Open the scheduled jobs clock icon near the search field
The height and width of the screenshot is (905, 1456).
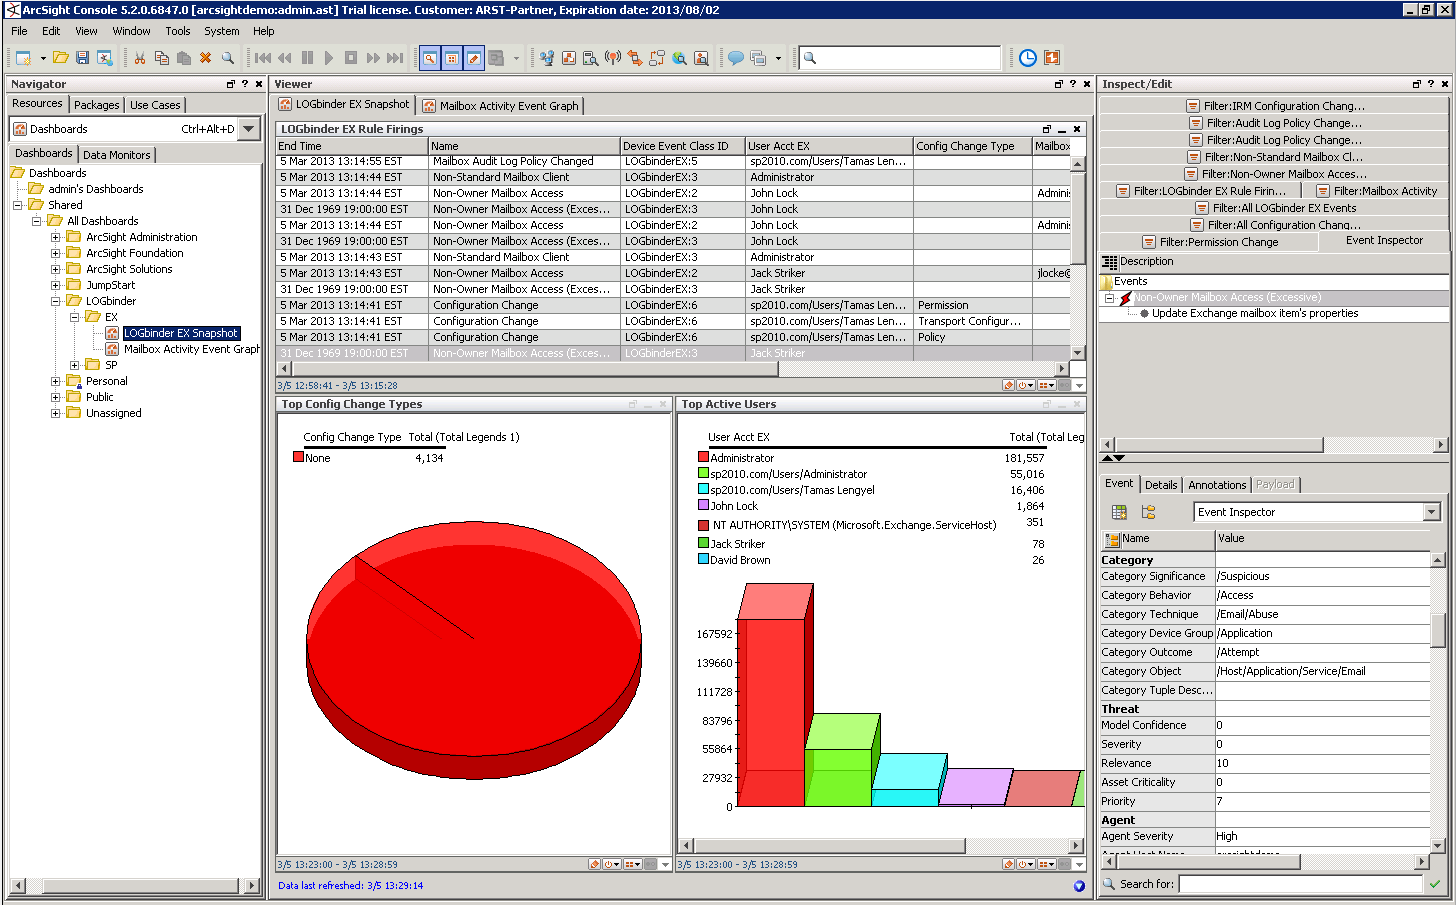click(x=1027, y=58)
